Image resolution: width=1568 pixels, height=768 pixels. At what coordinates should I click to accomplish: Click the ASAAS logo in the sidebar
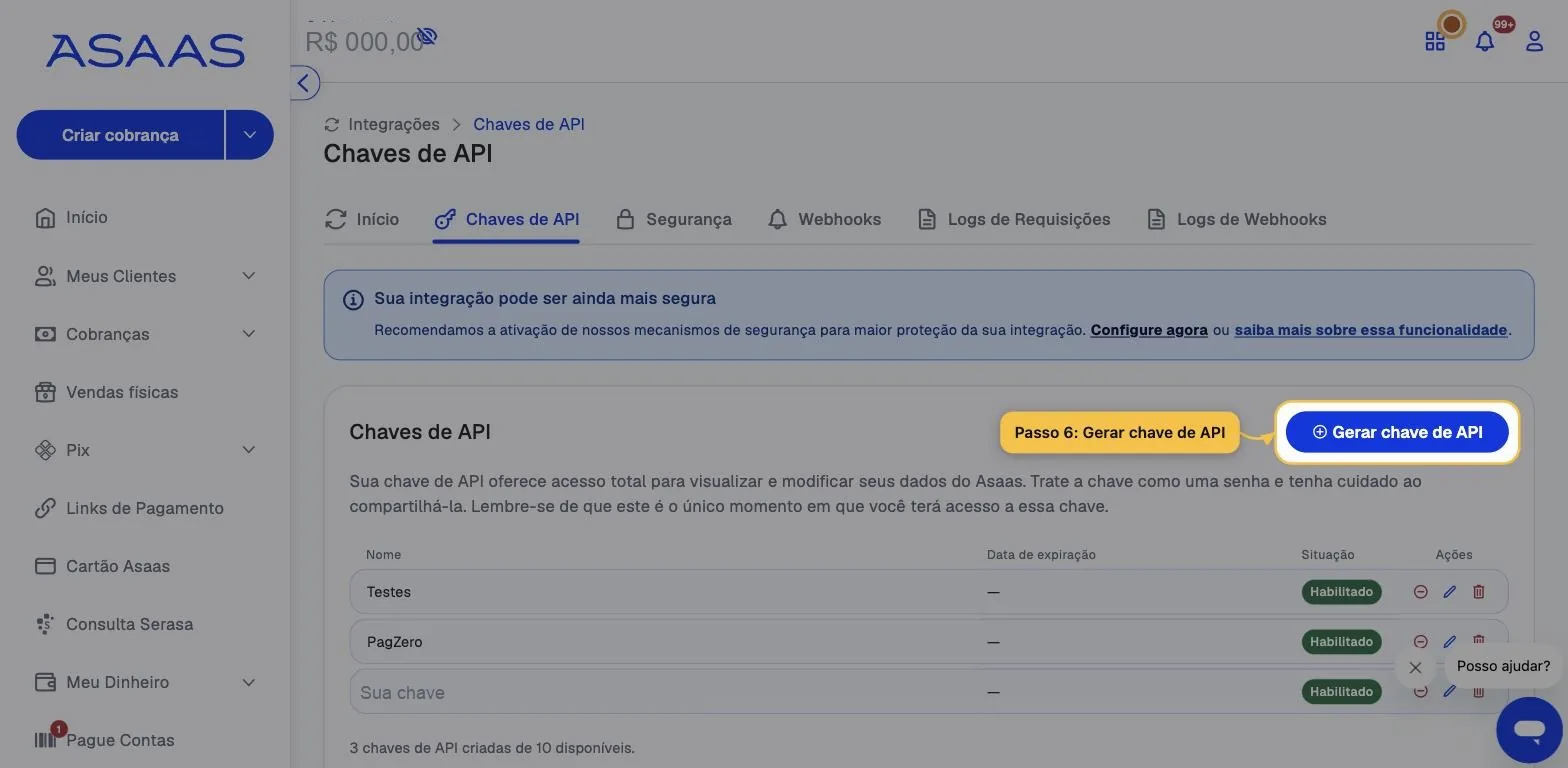[145, 50]
